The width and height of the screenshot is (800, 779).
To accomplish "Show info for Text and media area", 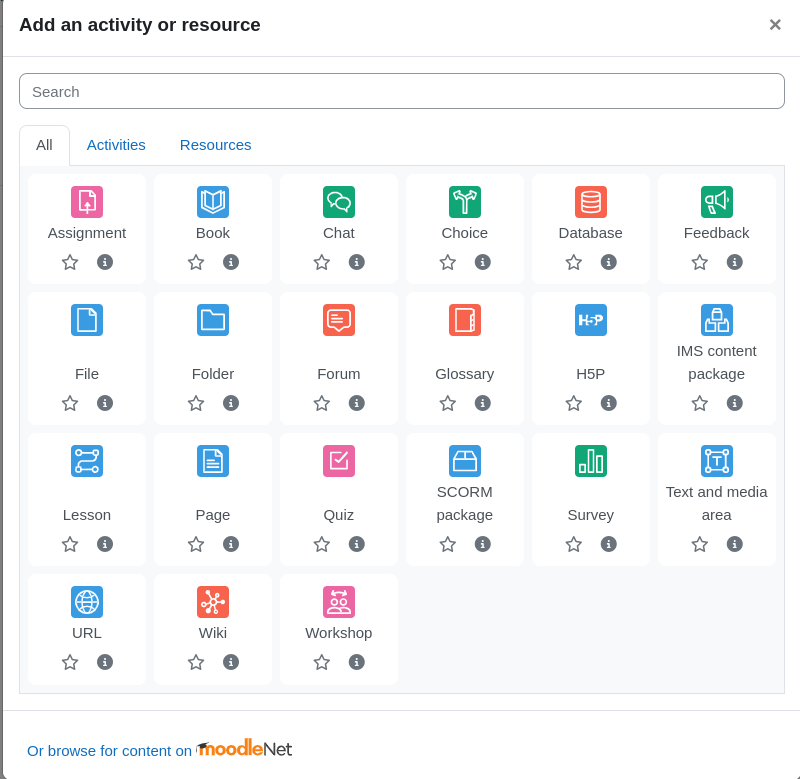I will click(x=735, y=544).
